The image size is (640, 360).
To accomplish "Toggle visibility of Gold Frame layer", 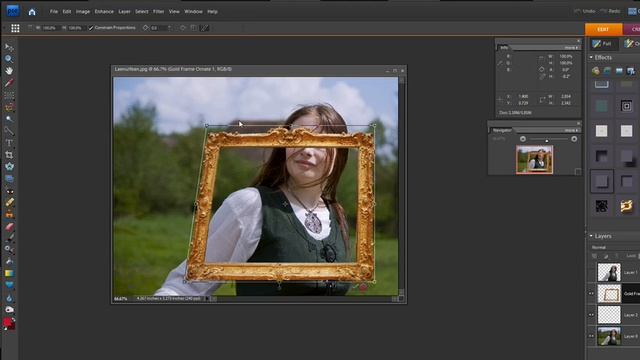I will [x=591, y=294].
